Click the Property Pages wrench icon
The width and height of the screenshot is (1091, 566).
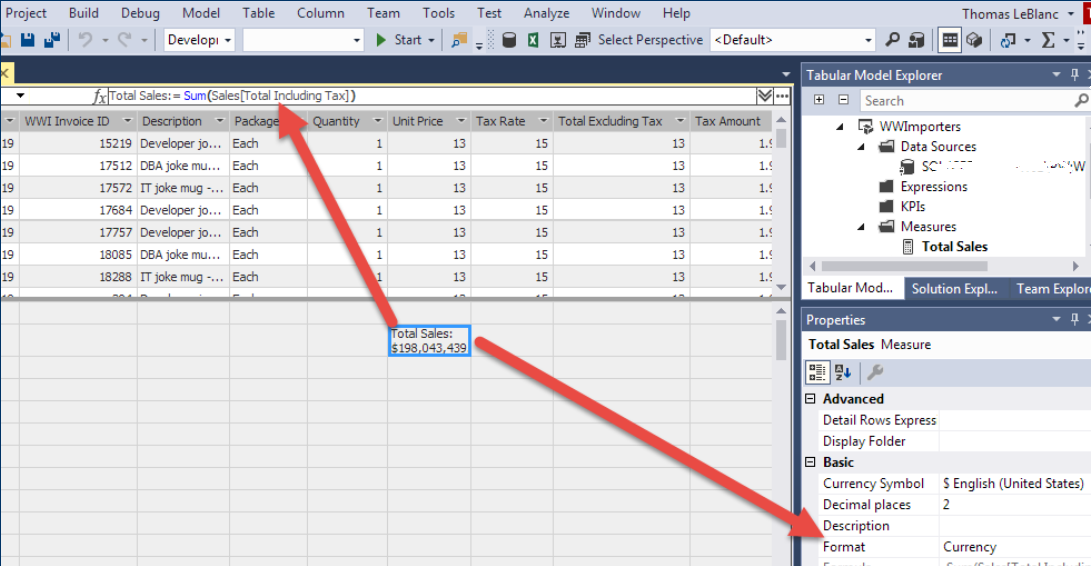tap(875, 372)
